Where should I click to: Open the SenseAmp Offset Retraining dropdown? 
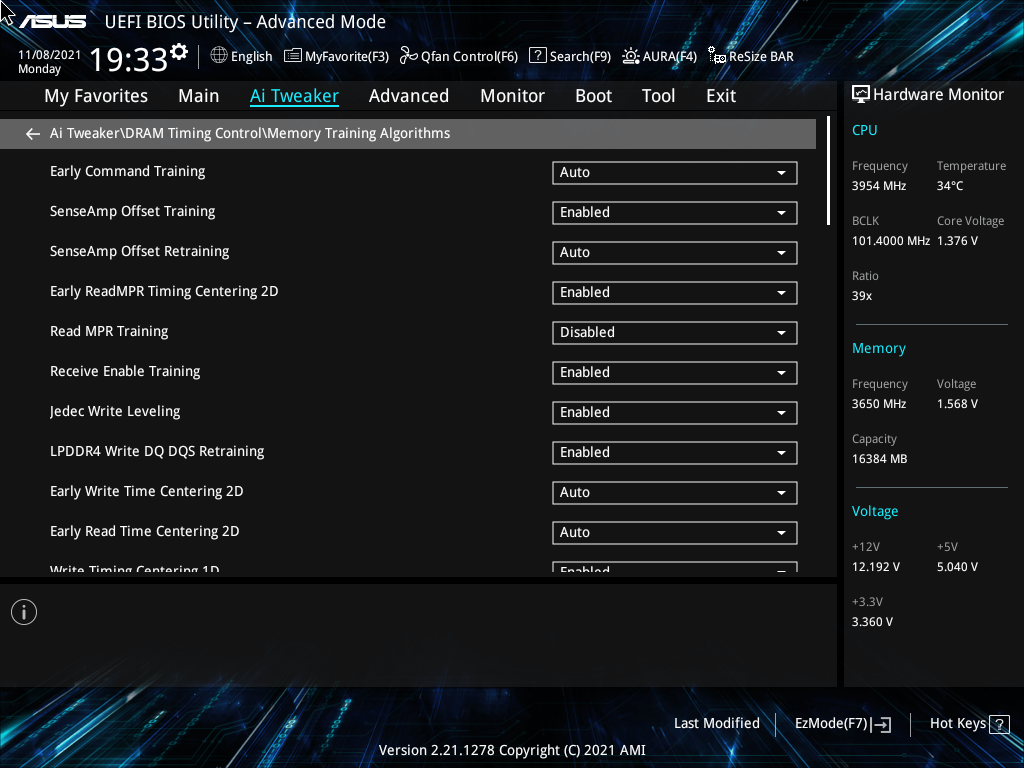coord(675,253)
